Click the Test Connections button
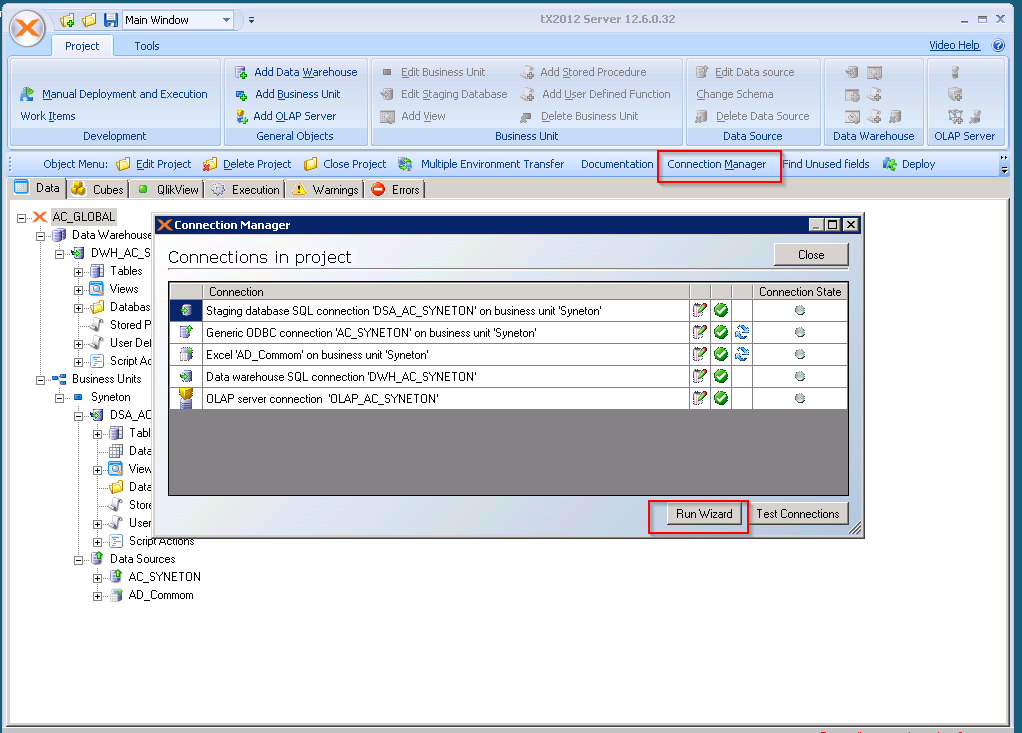The width and height of the screenshot is (1022, 733). tap(797, 514)
